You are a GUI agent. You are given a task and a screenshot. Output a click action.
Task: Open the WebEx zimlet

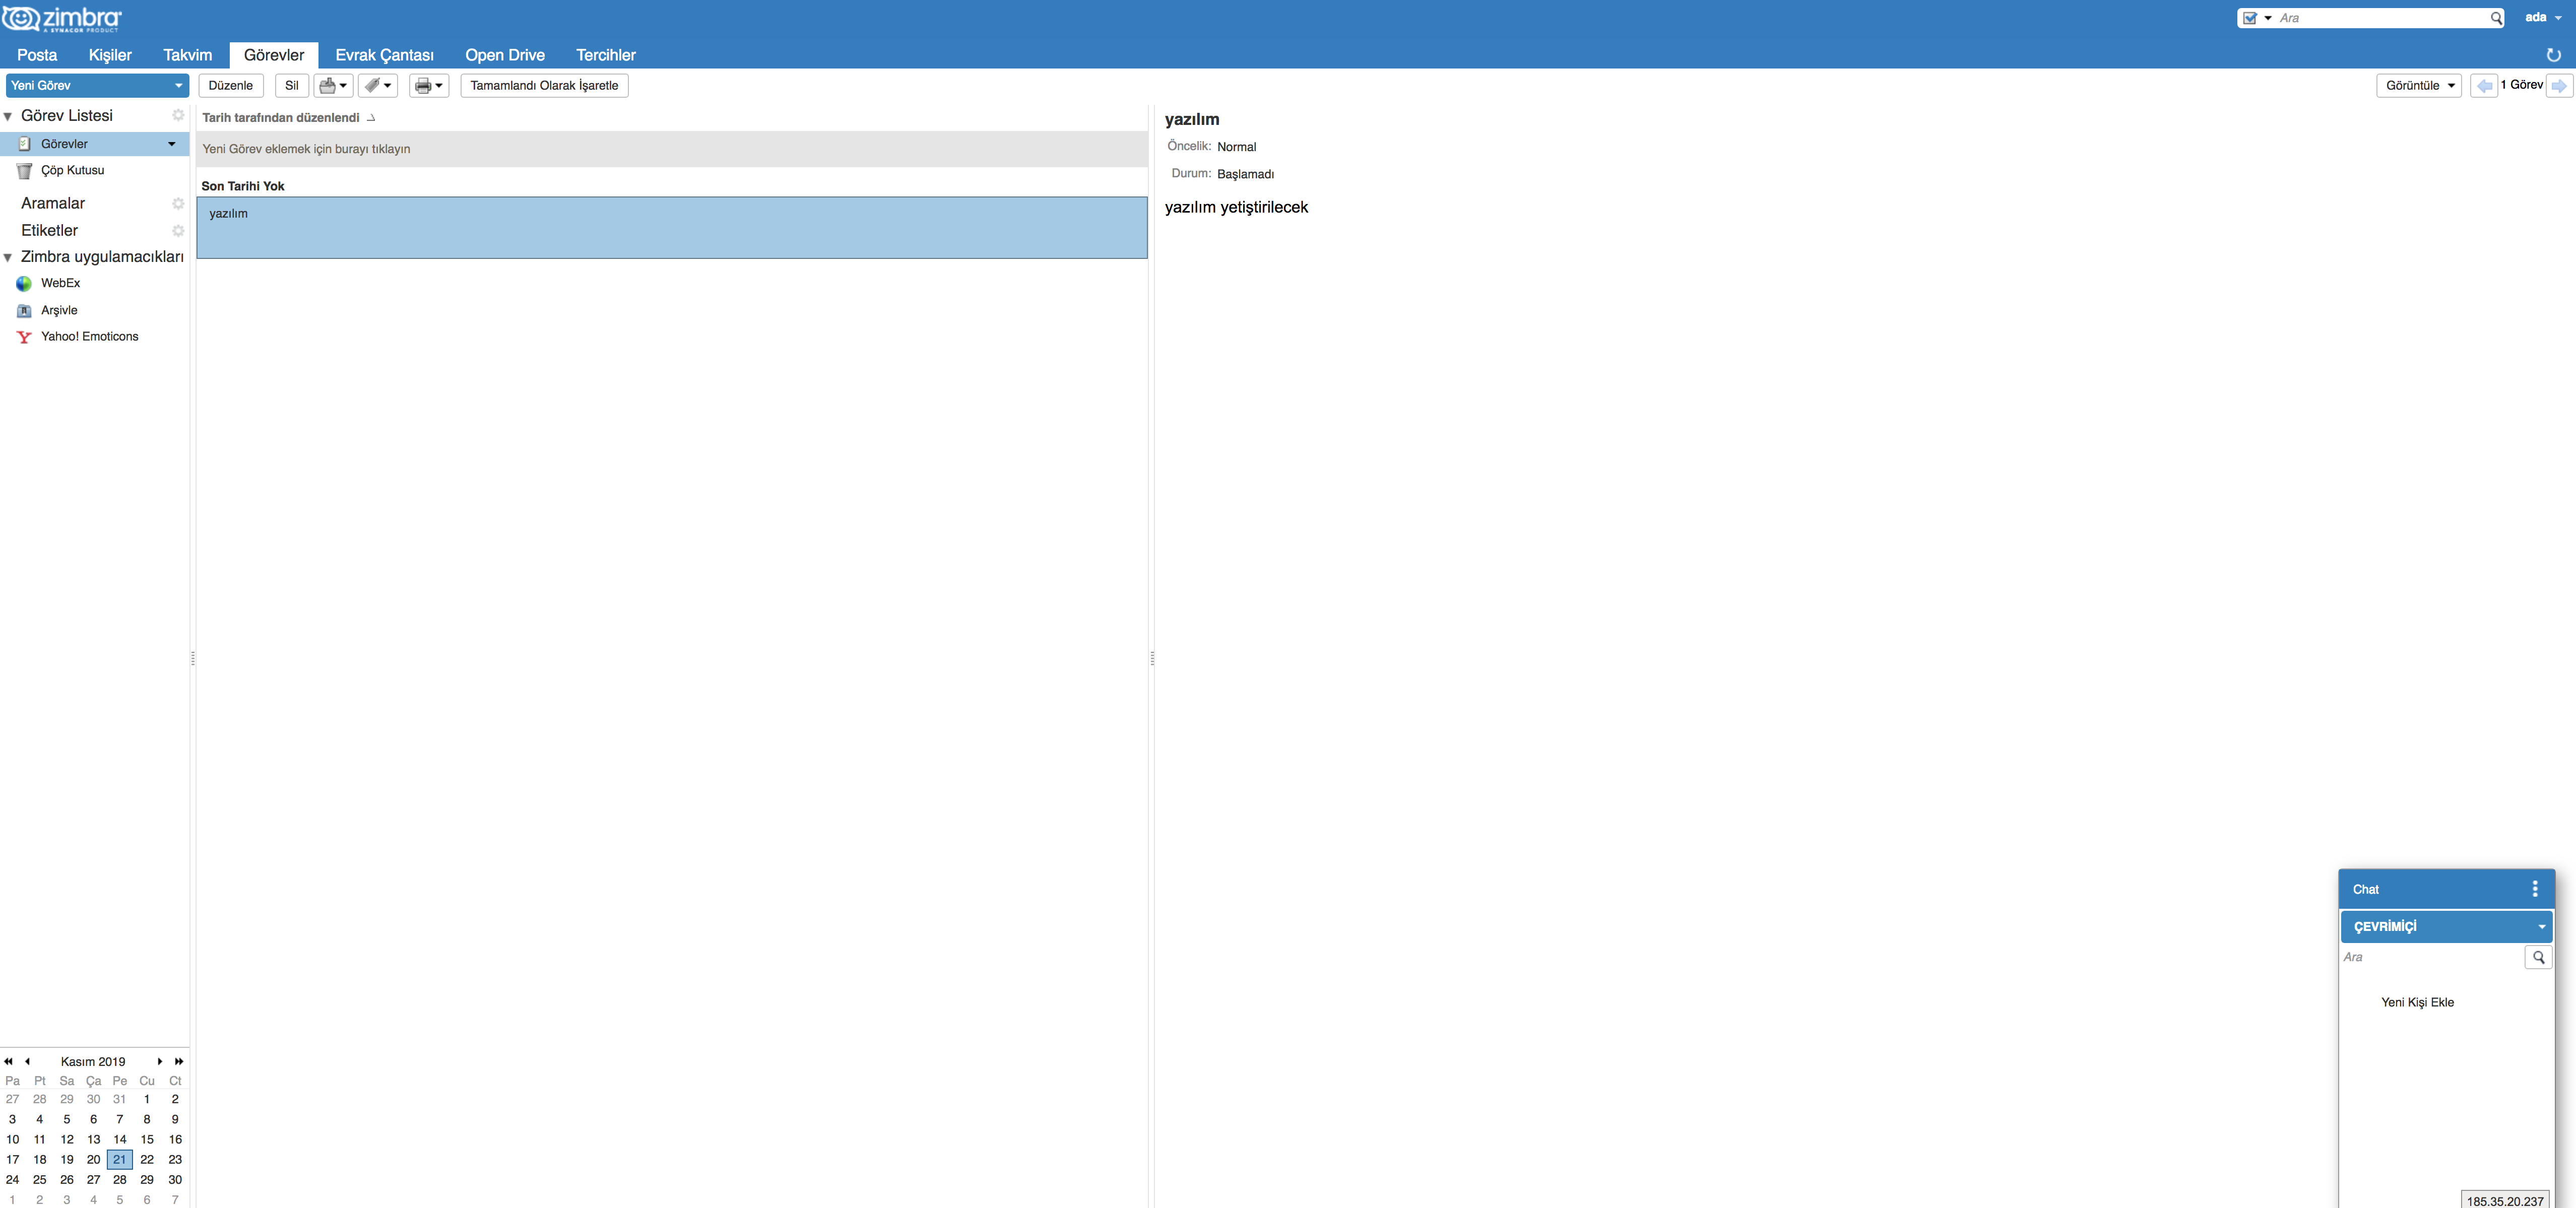[60, 283]
